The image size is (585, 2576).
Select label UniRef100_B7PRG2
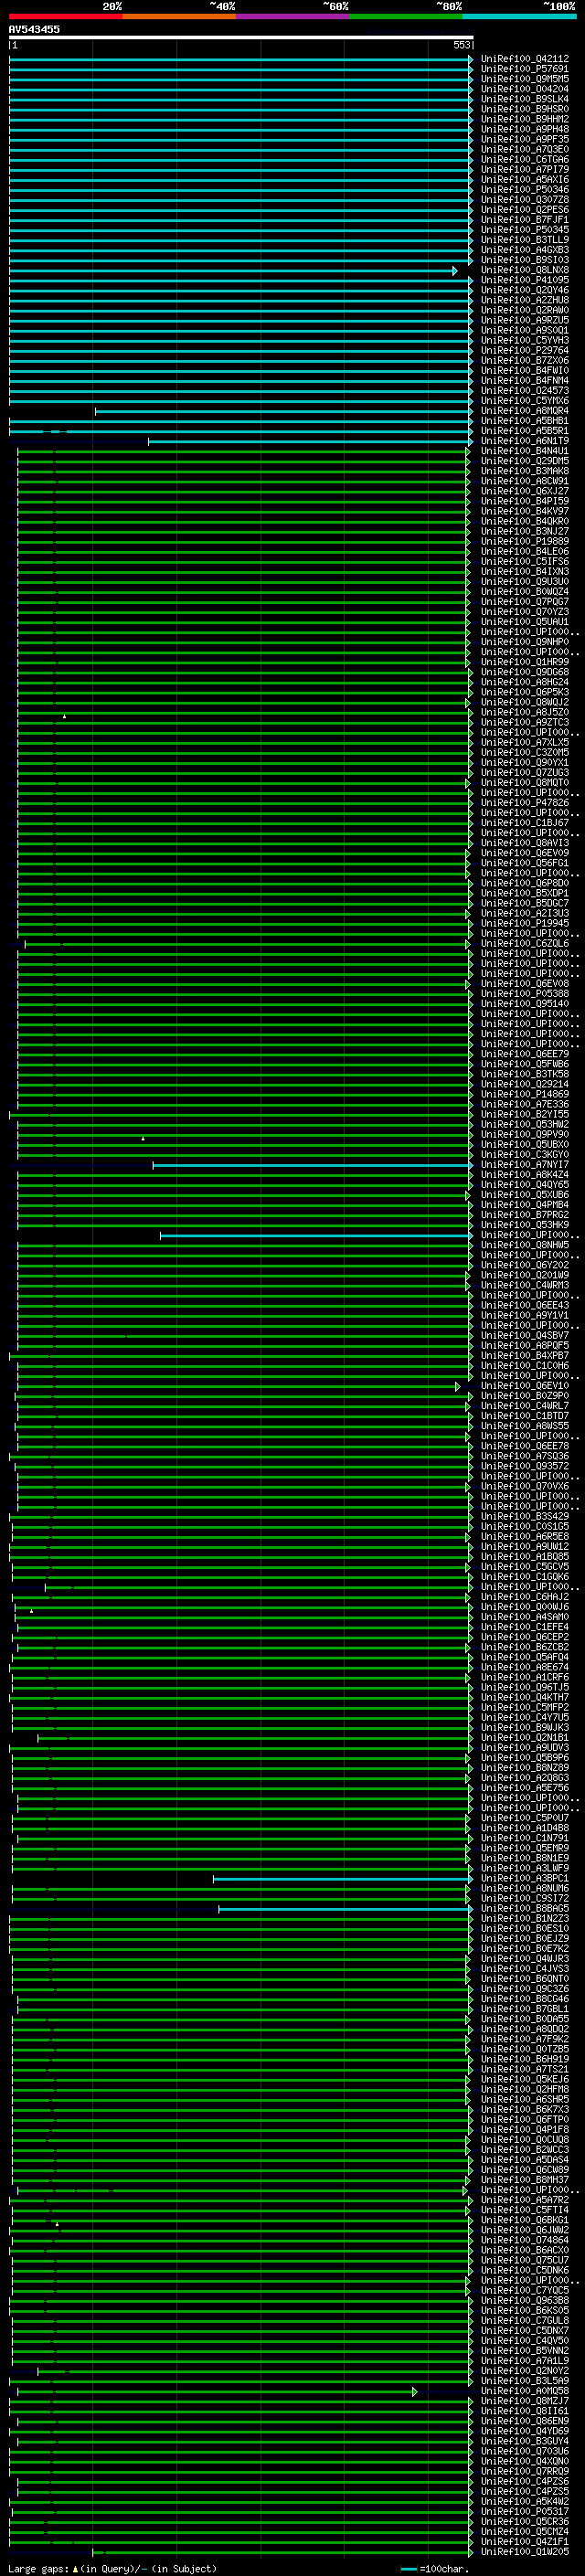(525, 1214)
